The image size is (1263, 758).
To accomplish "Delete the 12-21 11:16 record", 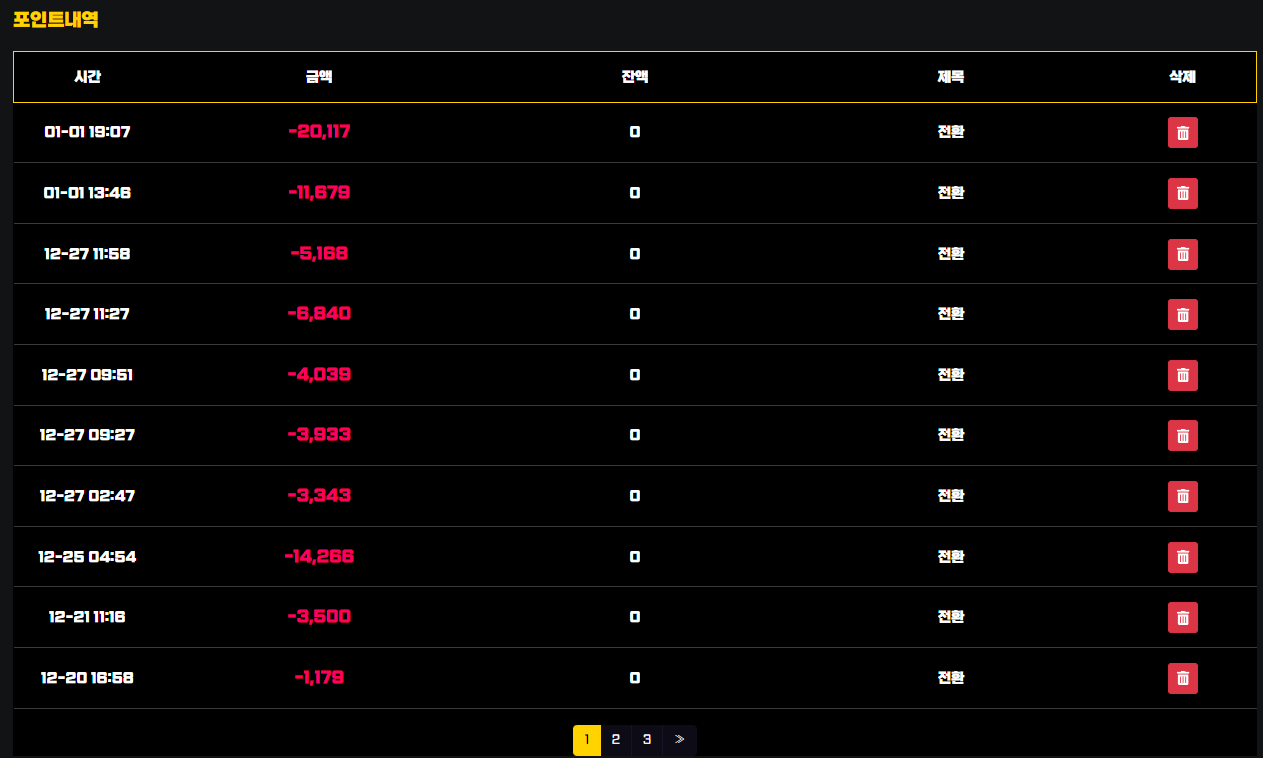I will pos(1182,617).
